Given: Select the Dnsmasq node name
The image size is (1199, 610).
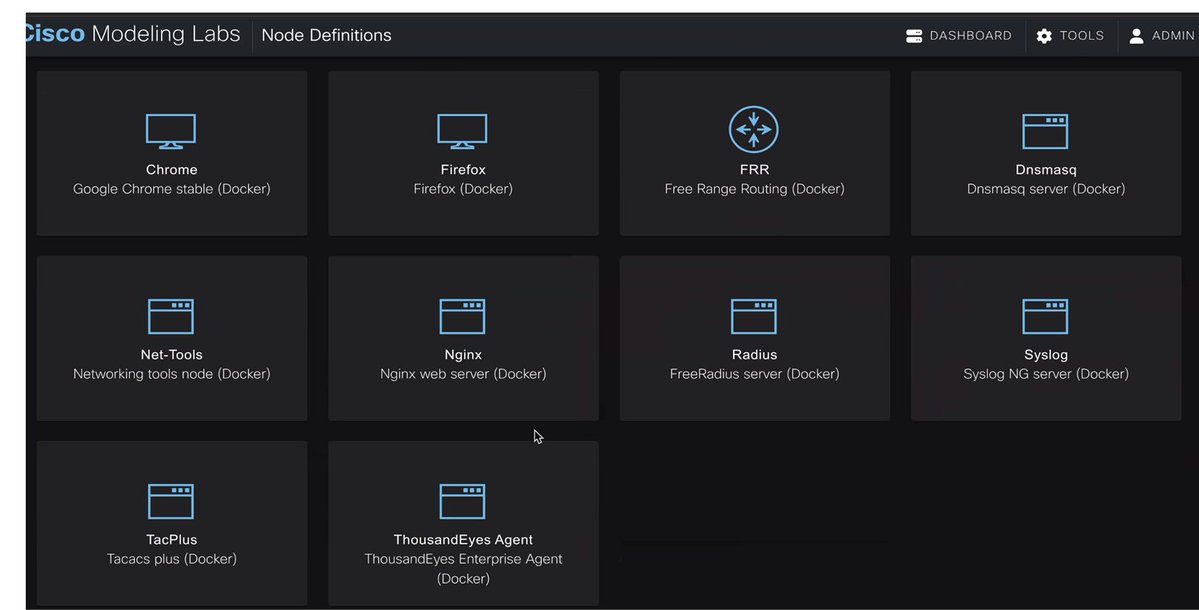Looking at the screenshot, I should (1045, 170).
